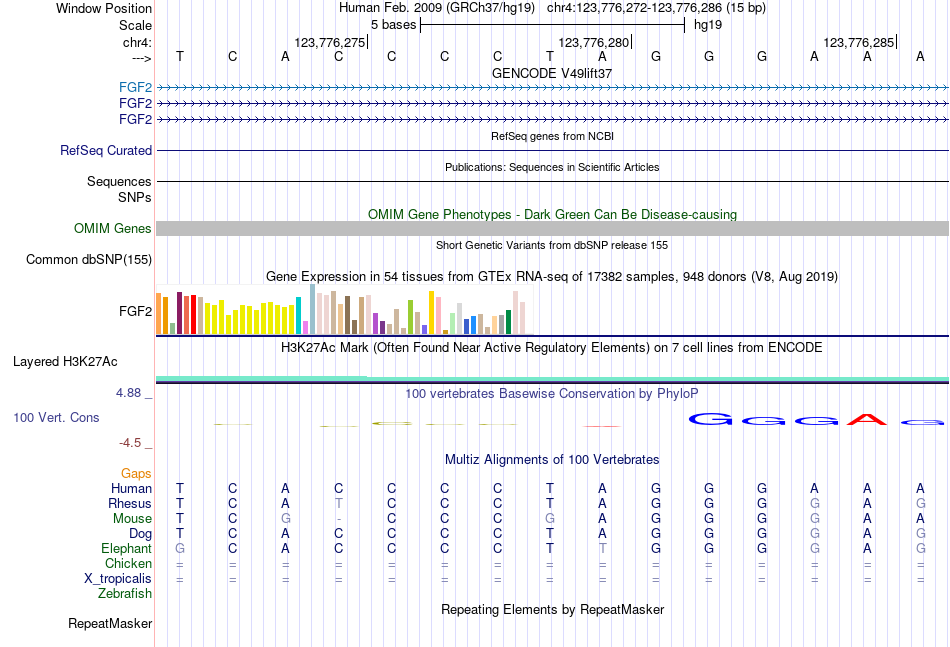The image size is (950, 647).
Task: Click the Layered H3K27Ac track label
Action: coord(65,362)
